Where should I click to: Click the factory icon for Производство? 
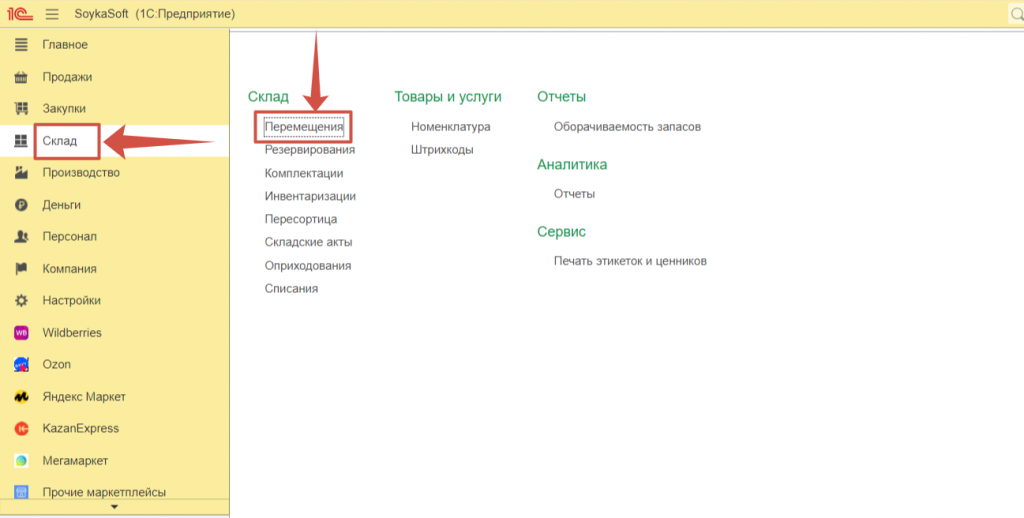[x=20, y=173]
